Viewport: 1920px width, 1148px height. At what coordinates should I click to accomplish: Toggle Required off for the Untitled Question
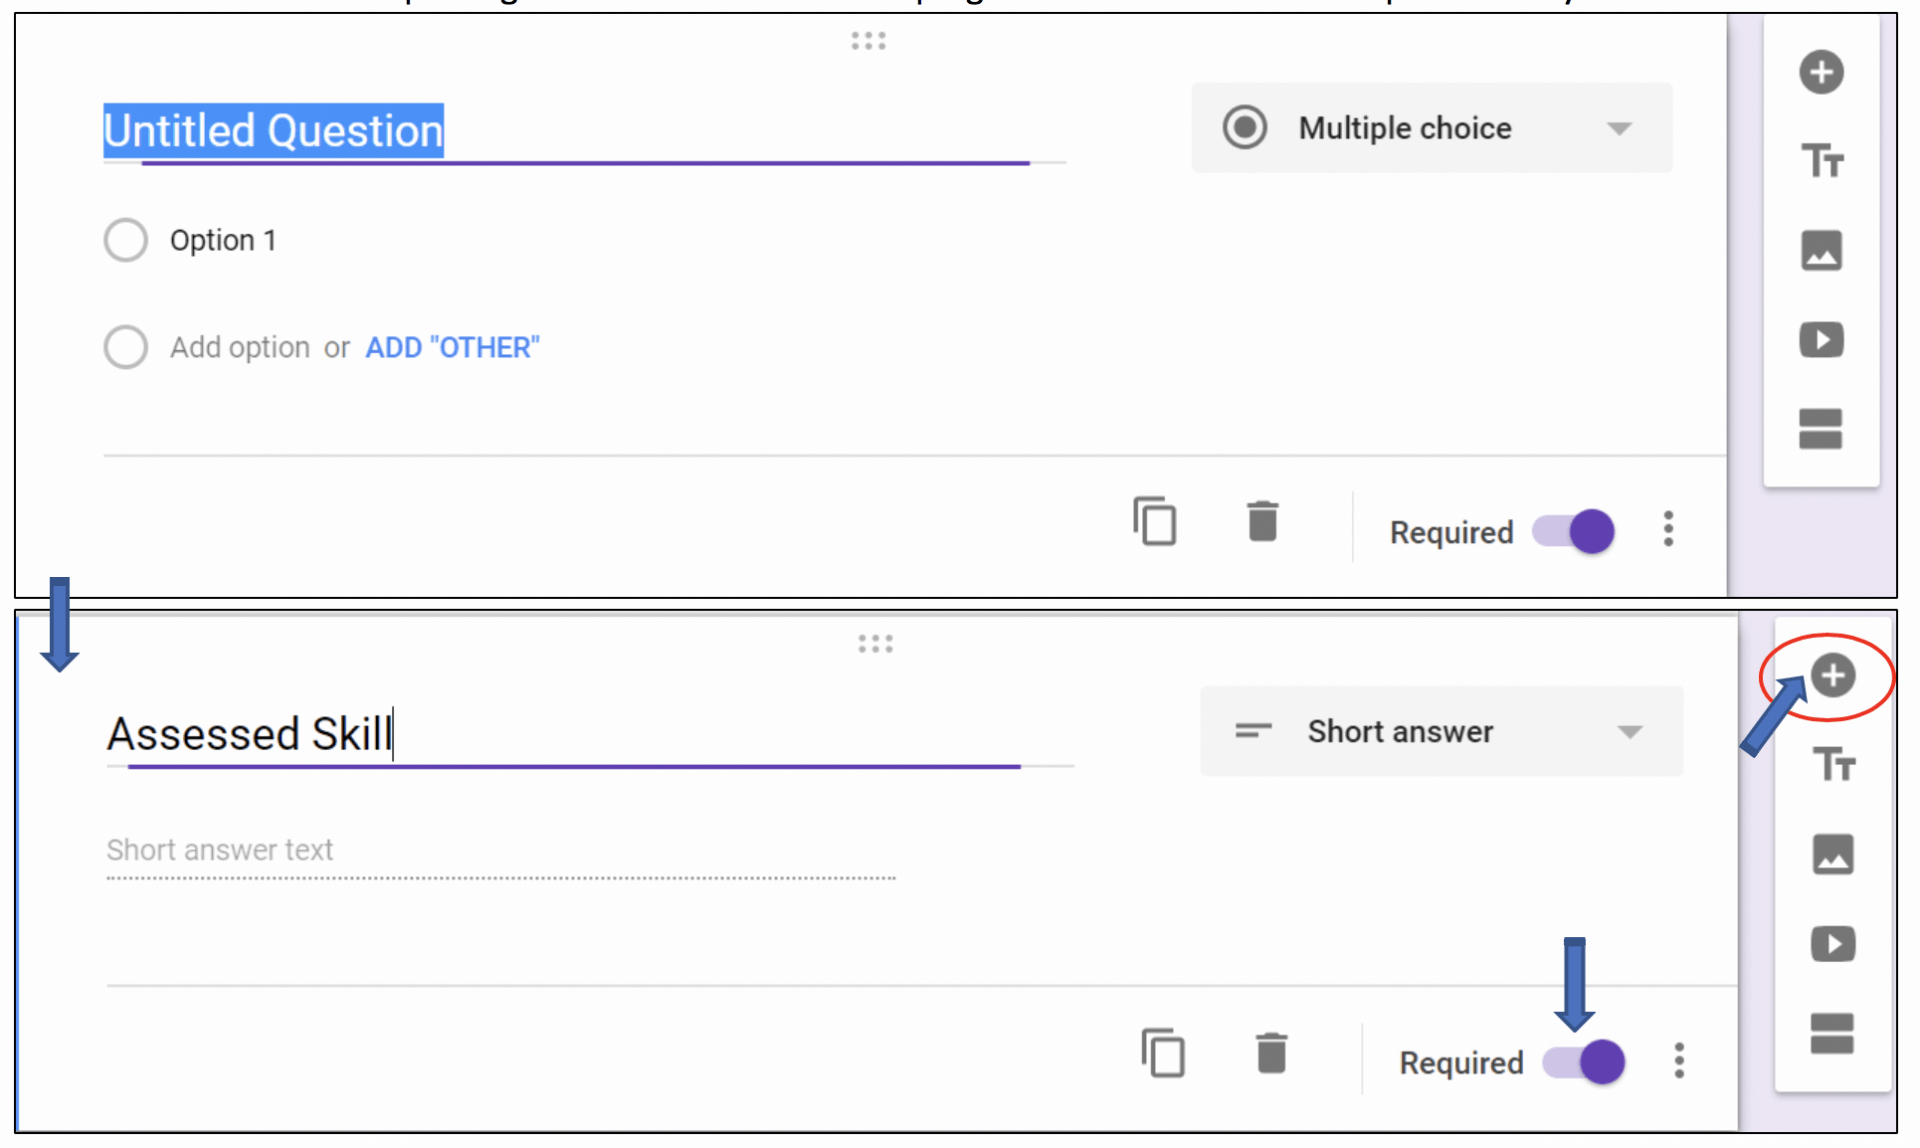point(1572,532)
